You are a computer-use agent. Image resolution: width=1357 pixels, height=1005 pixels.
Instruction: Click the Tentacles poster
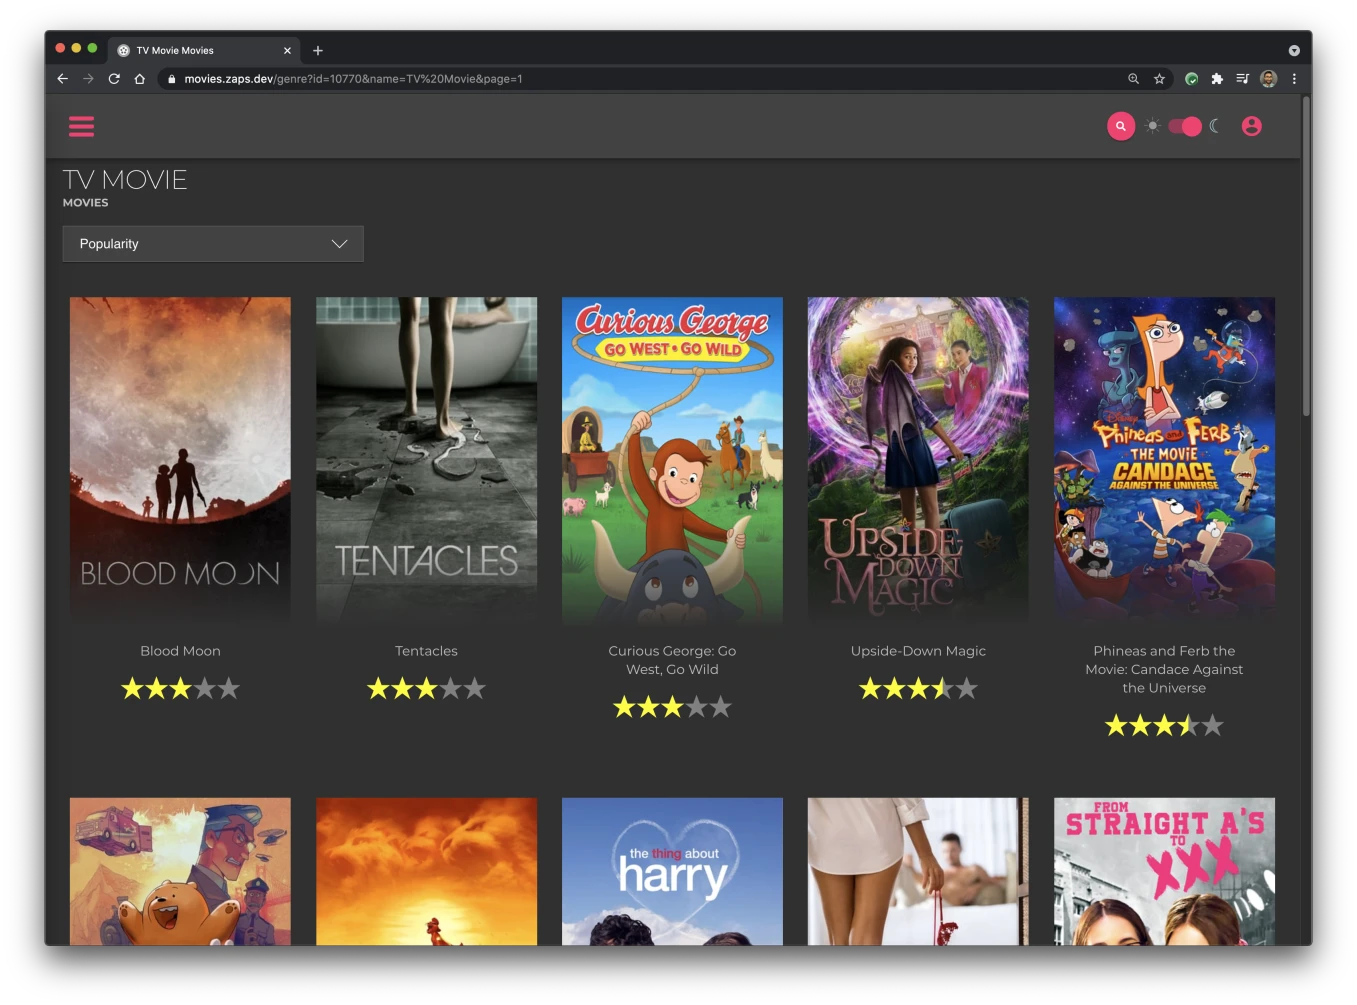click(426, 461)
